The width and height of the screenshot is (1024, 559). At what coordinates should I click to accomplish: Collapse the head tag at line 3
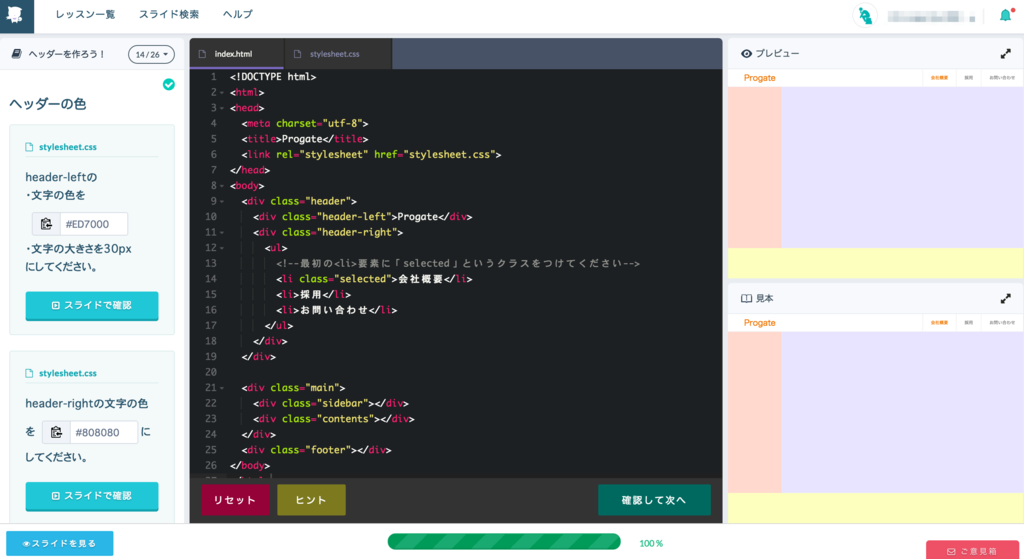pyautogui.click(x=222, y=108)
